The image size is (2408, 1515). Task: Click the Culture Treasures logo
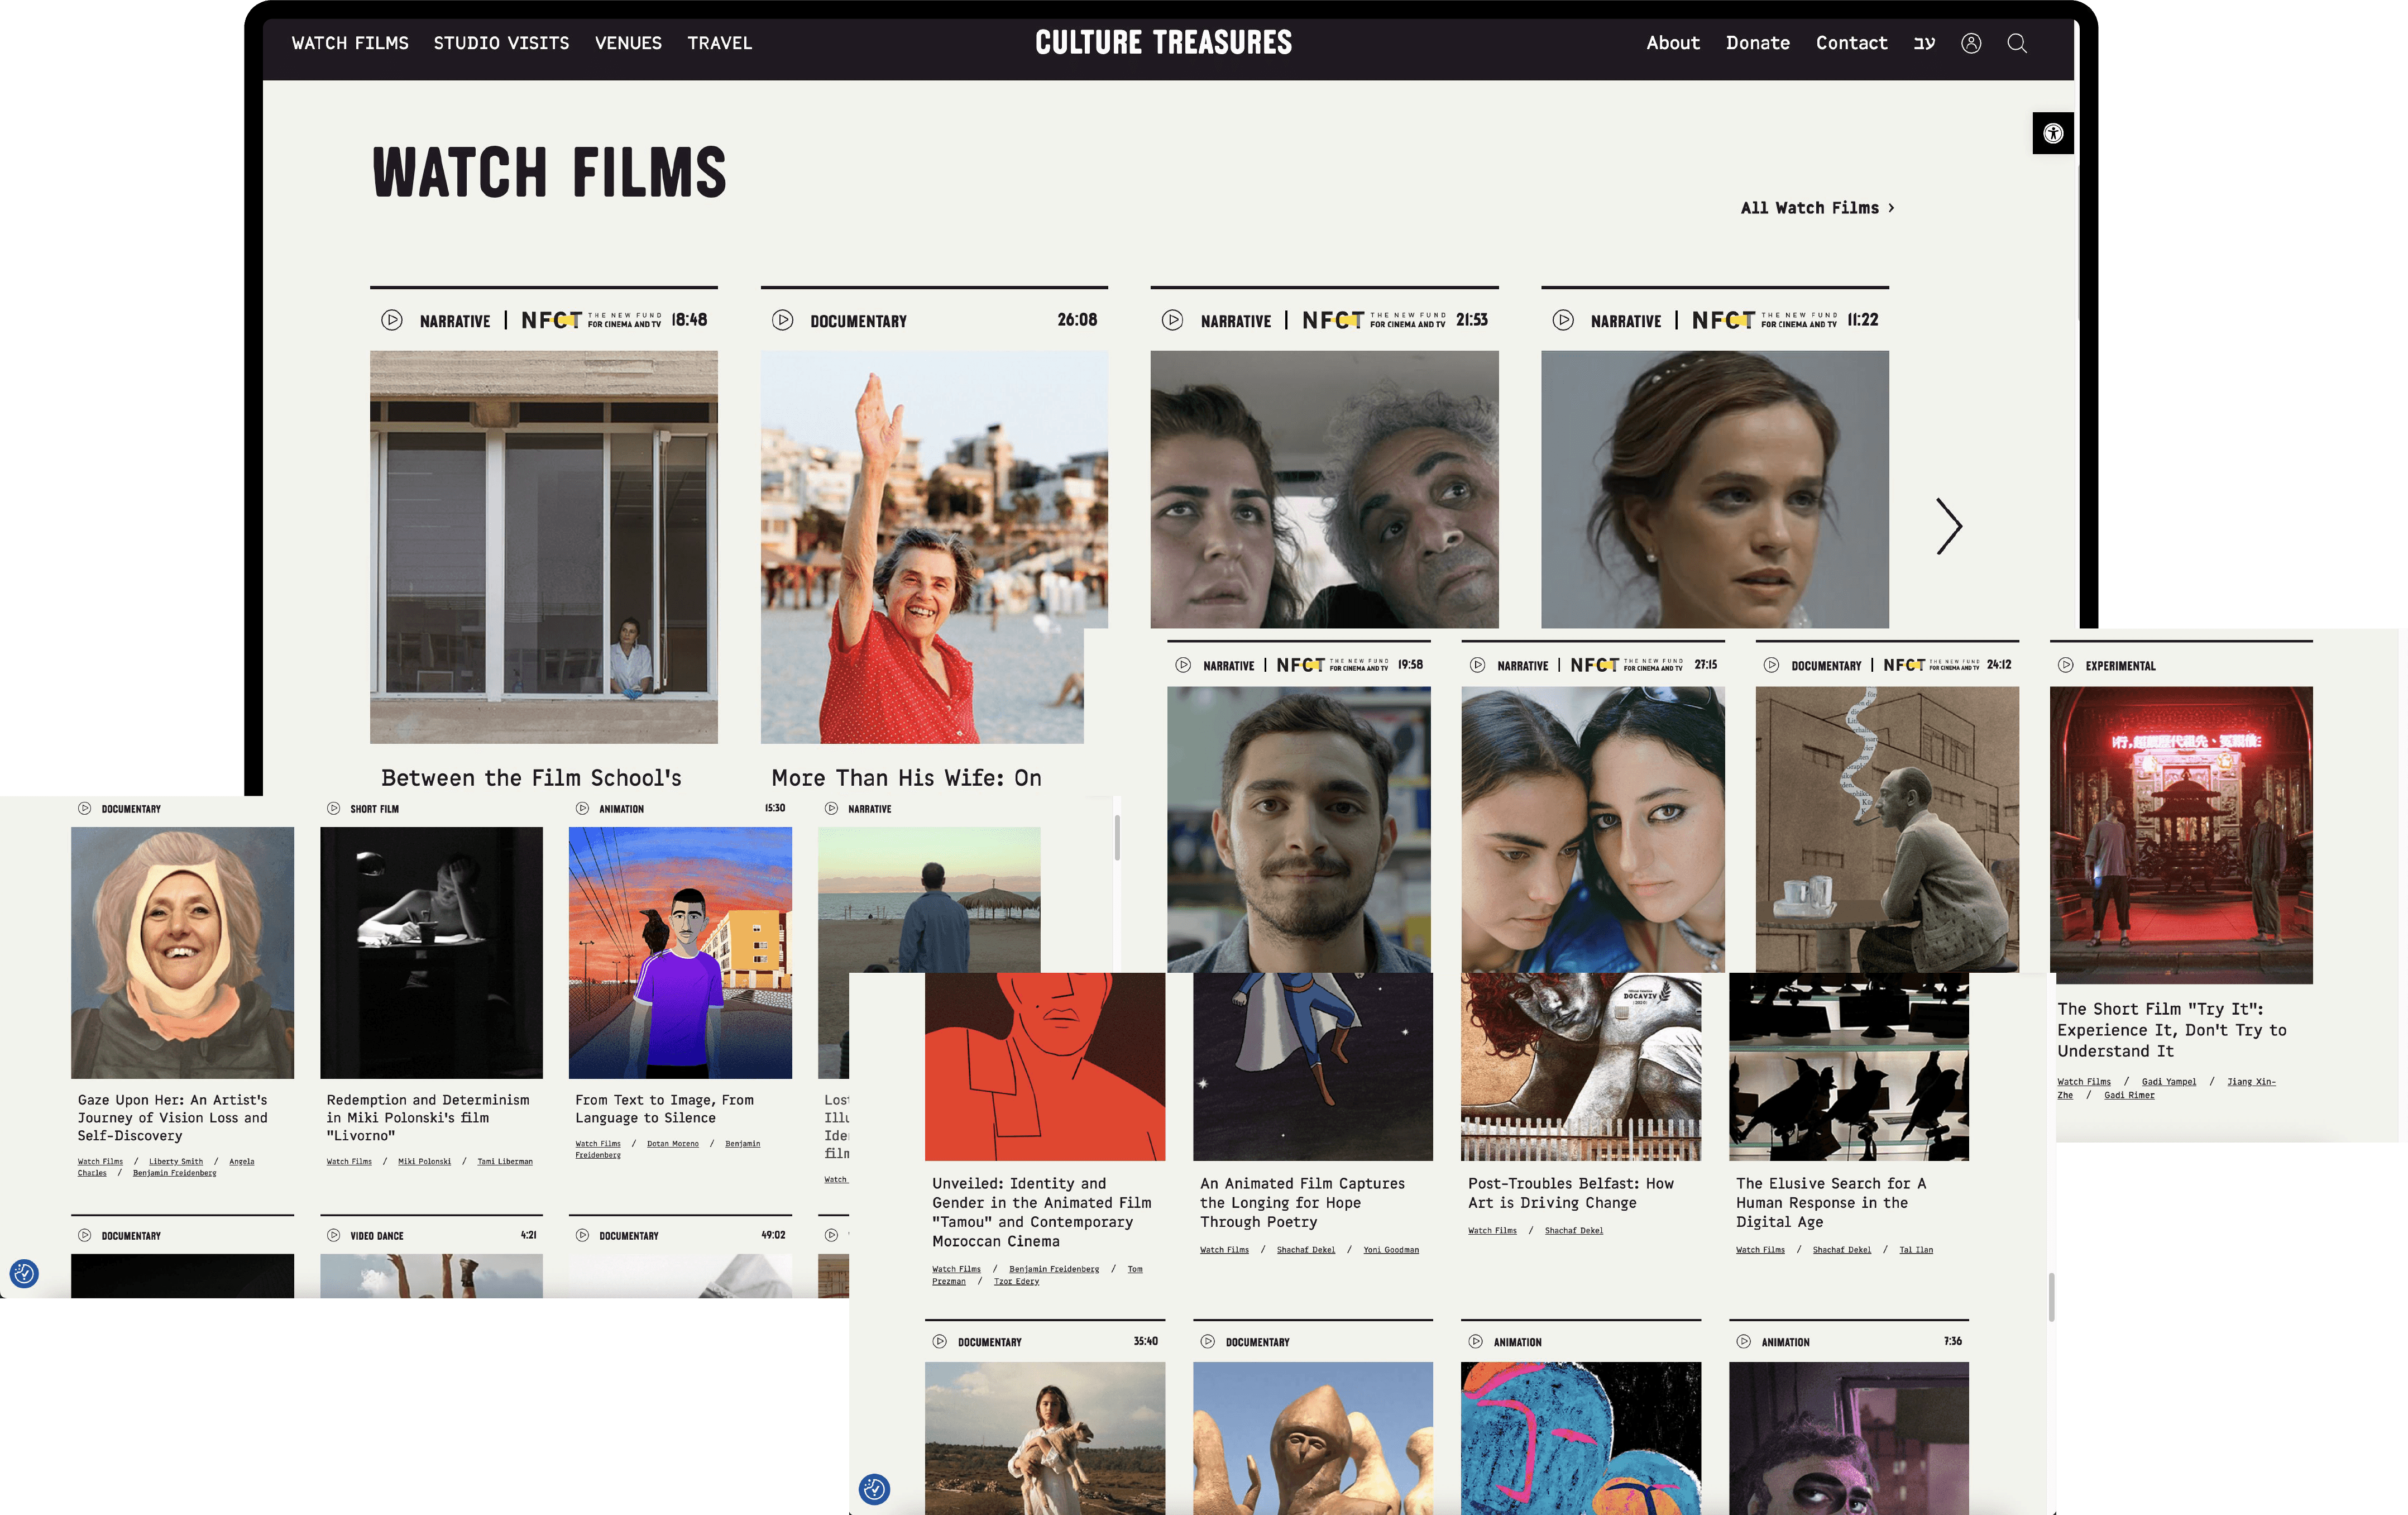[1163, 42]
